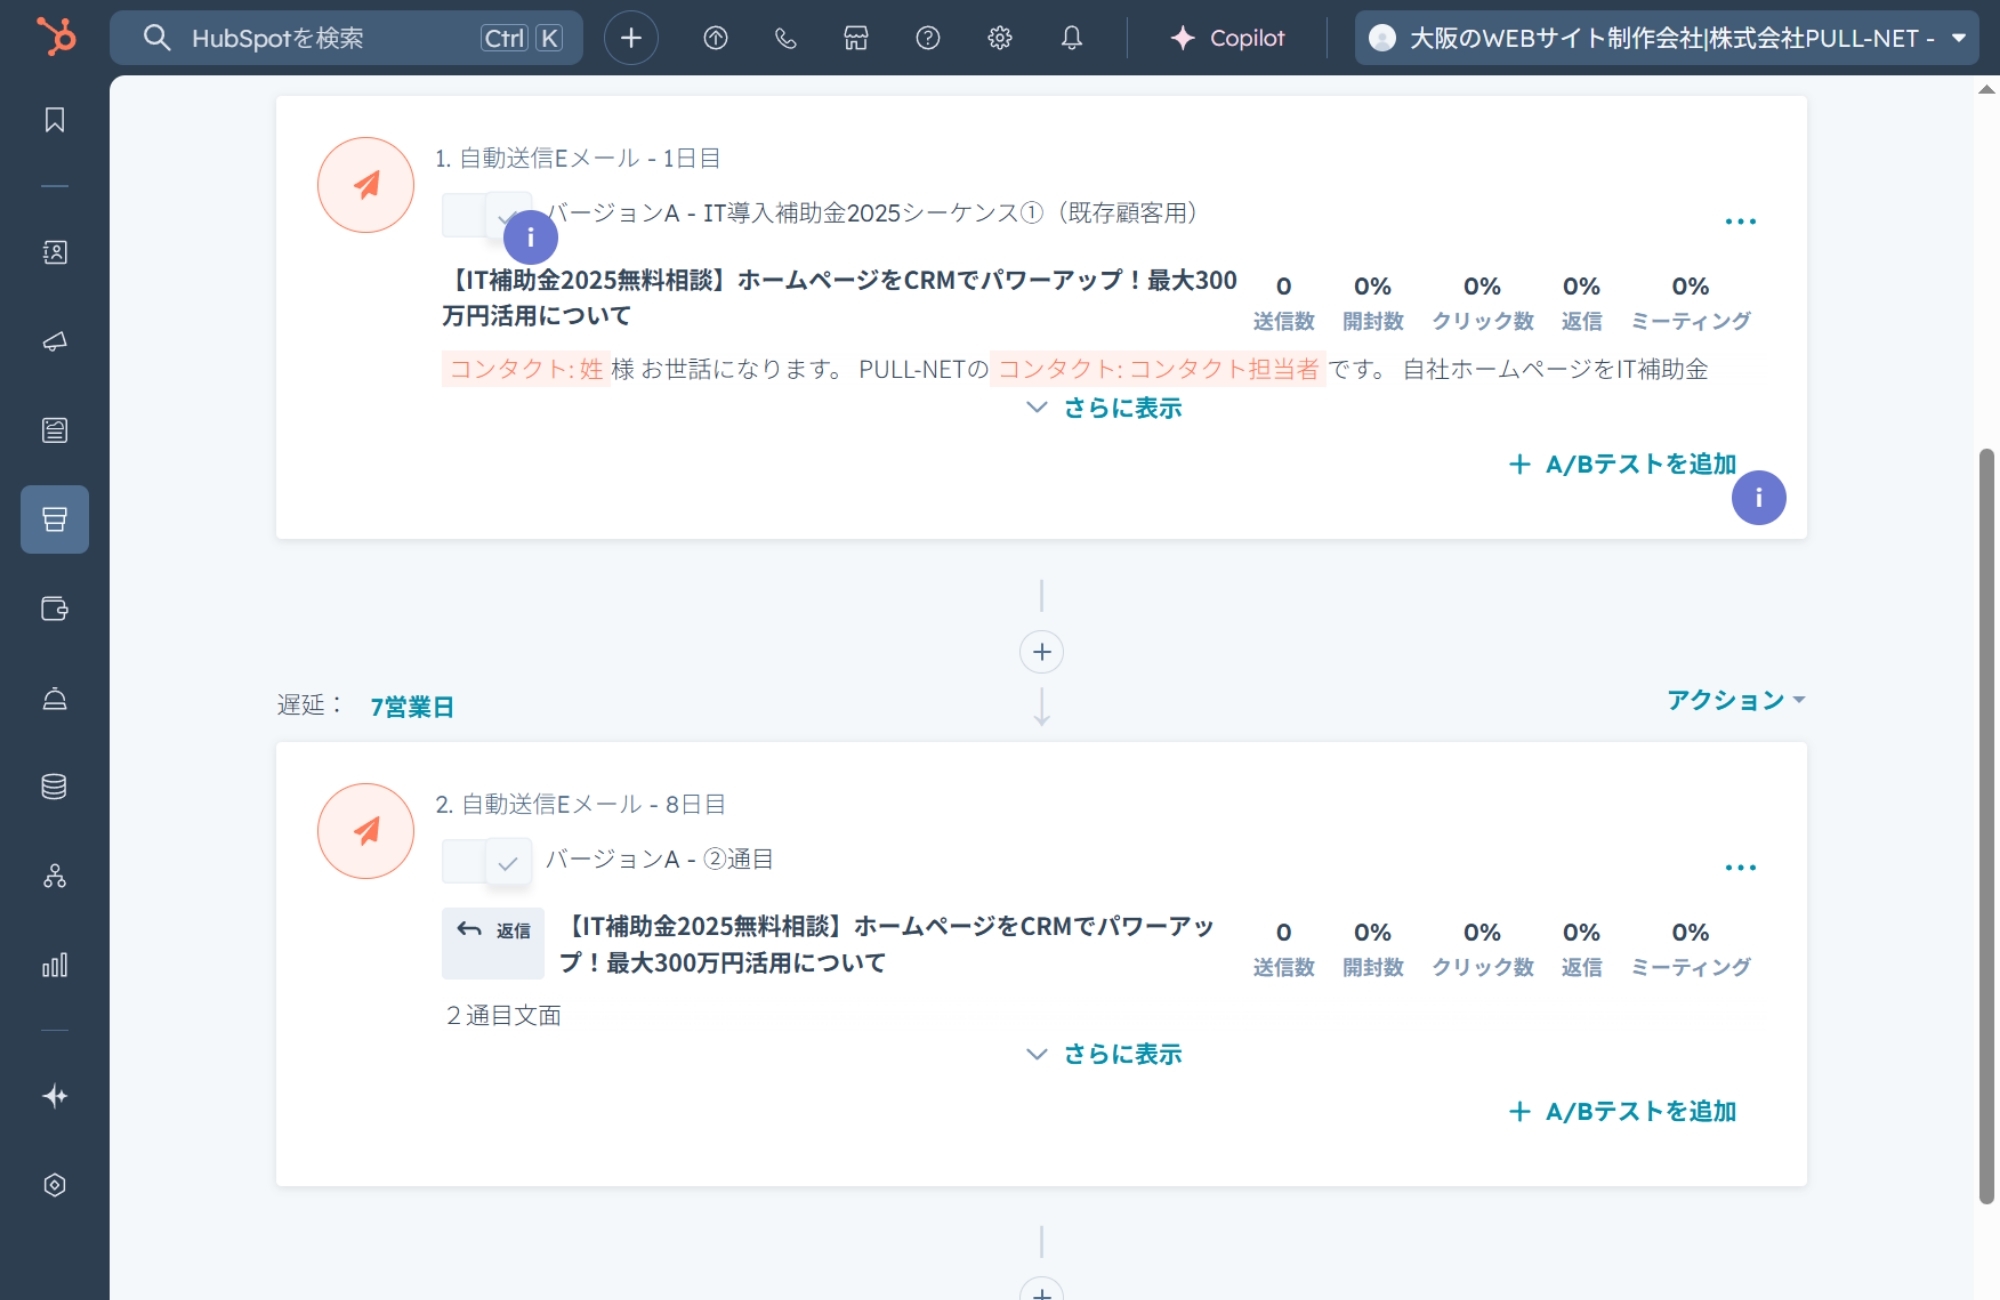Open the アクション dropdown
2000x1300 pixels.
[1736, 700]
